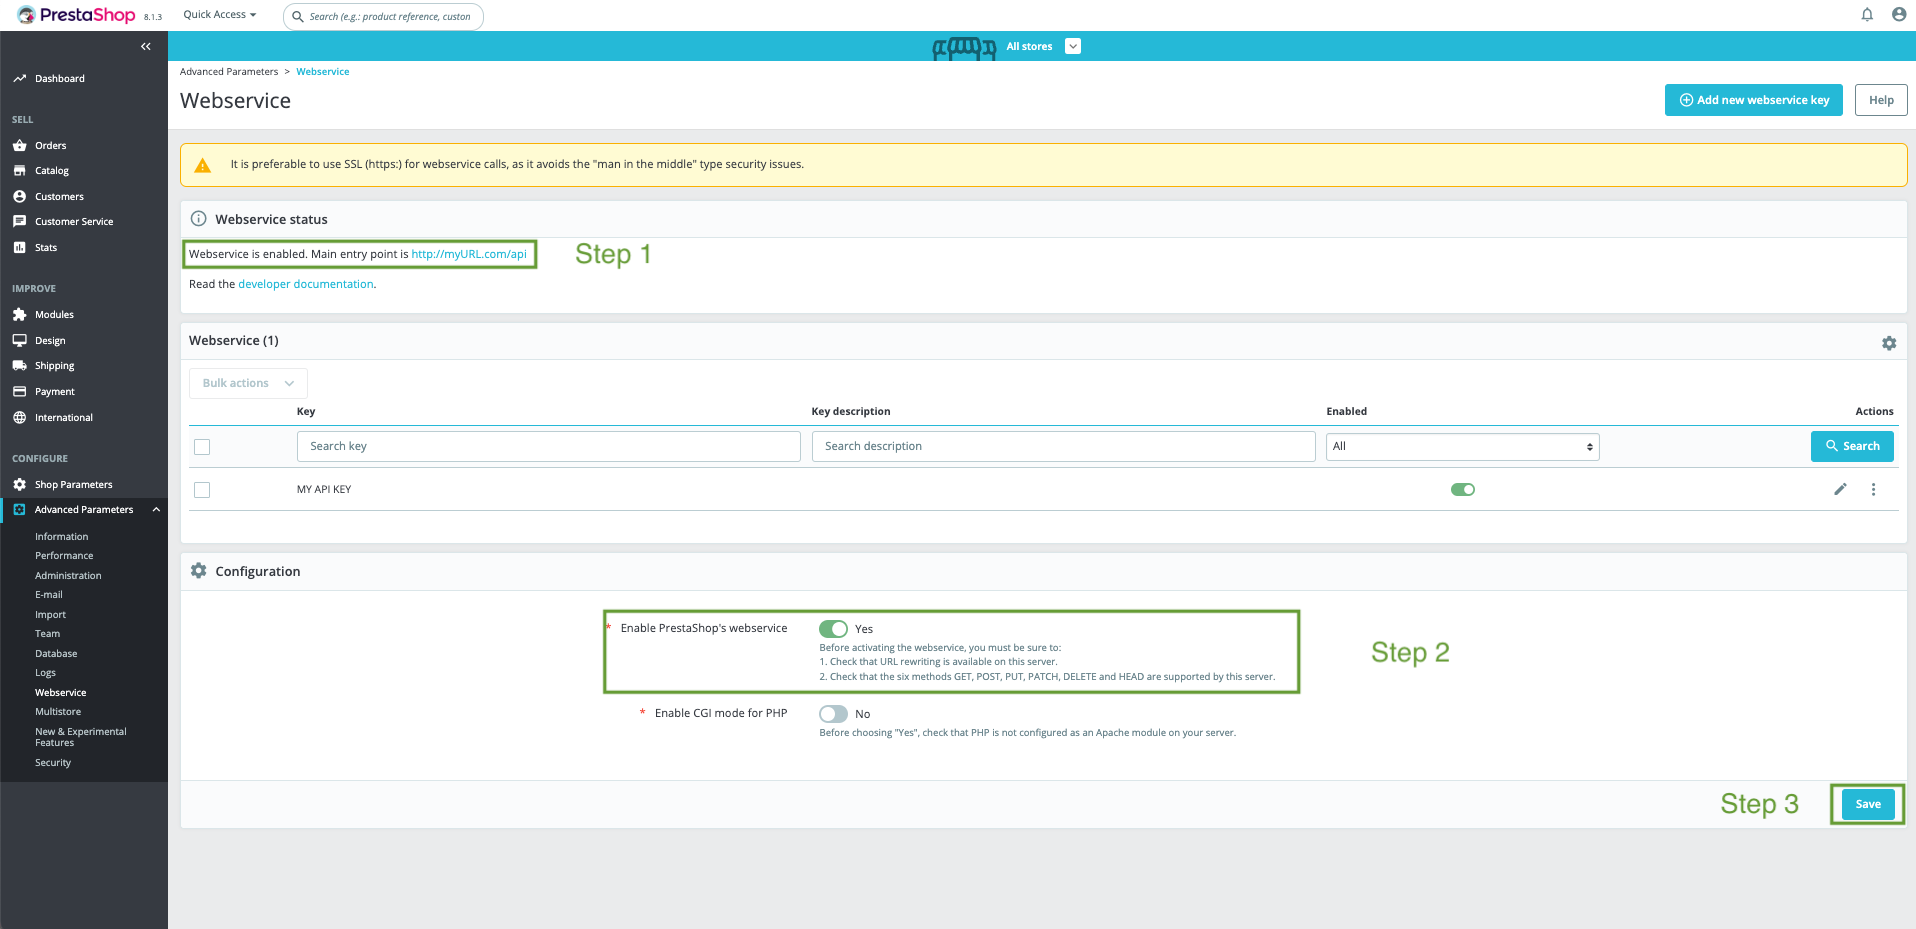Click the notifications bell icon
The image size is (1916, 929).
1867,15
